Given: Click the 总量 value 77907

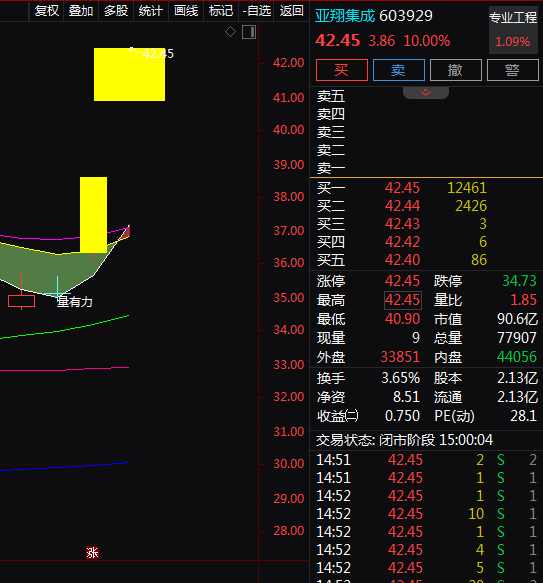Looking at the screenshot, I should click(517, 338).
